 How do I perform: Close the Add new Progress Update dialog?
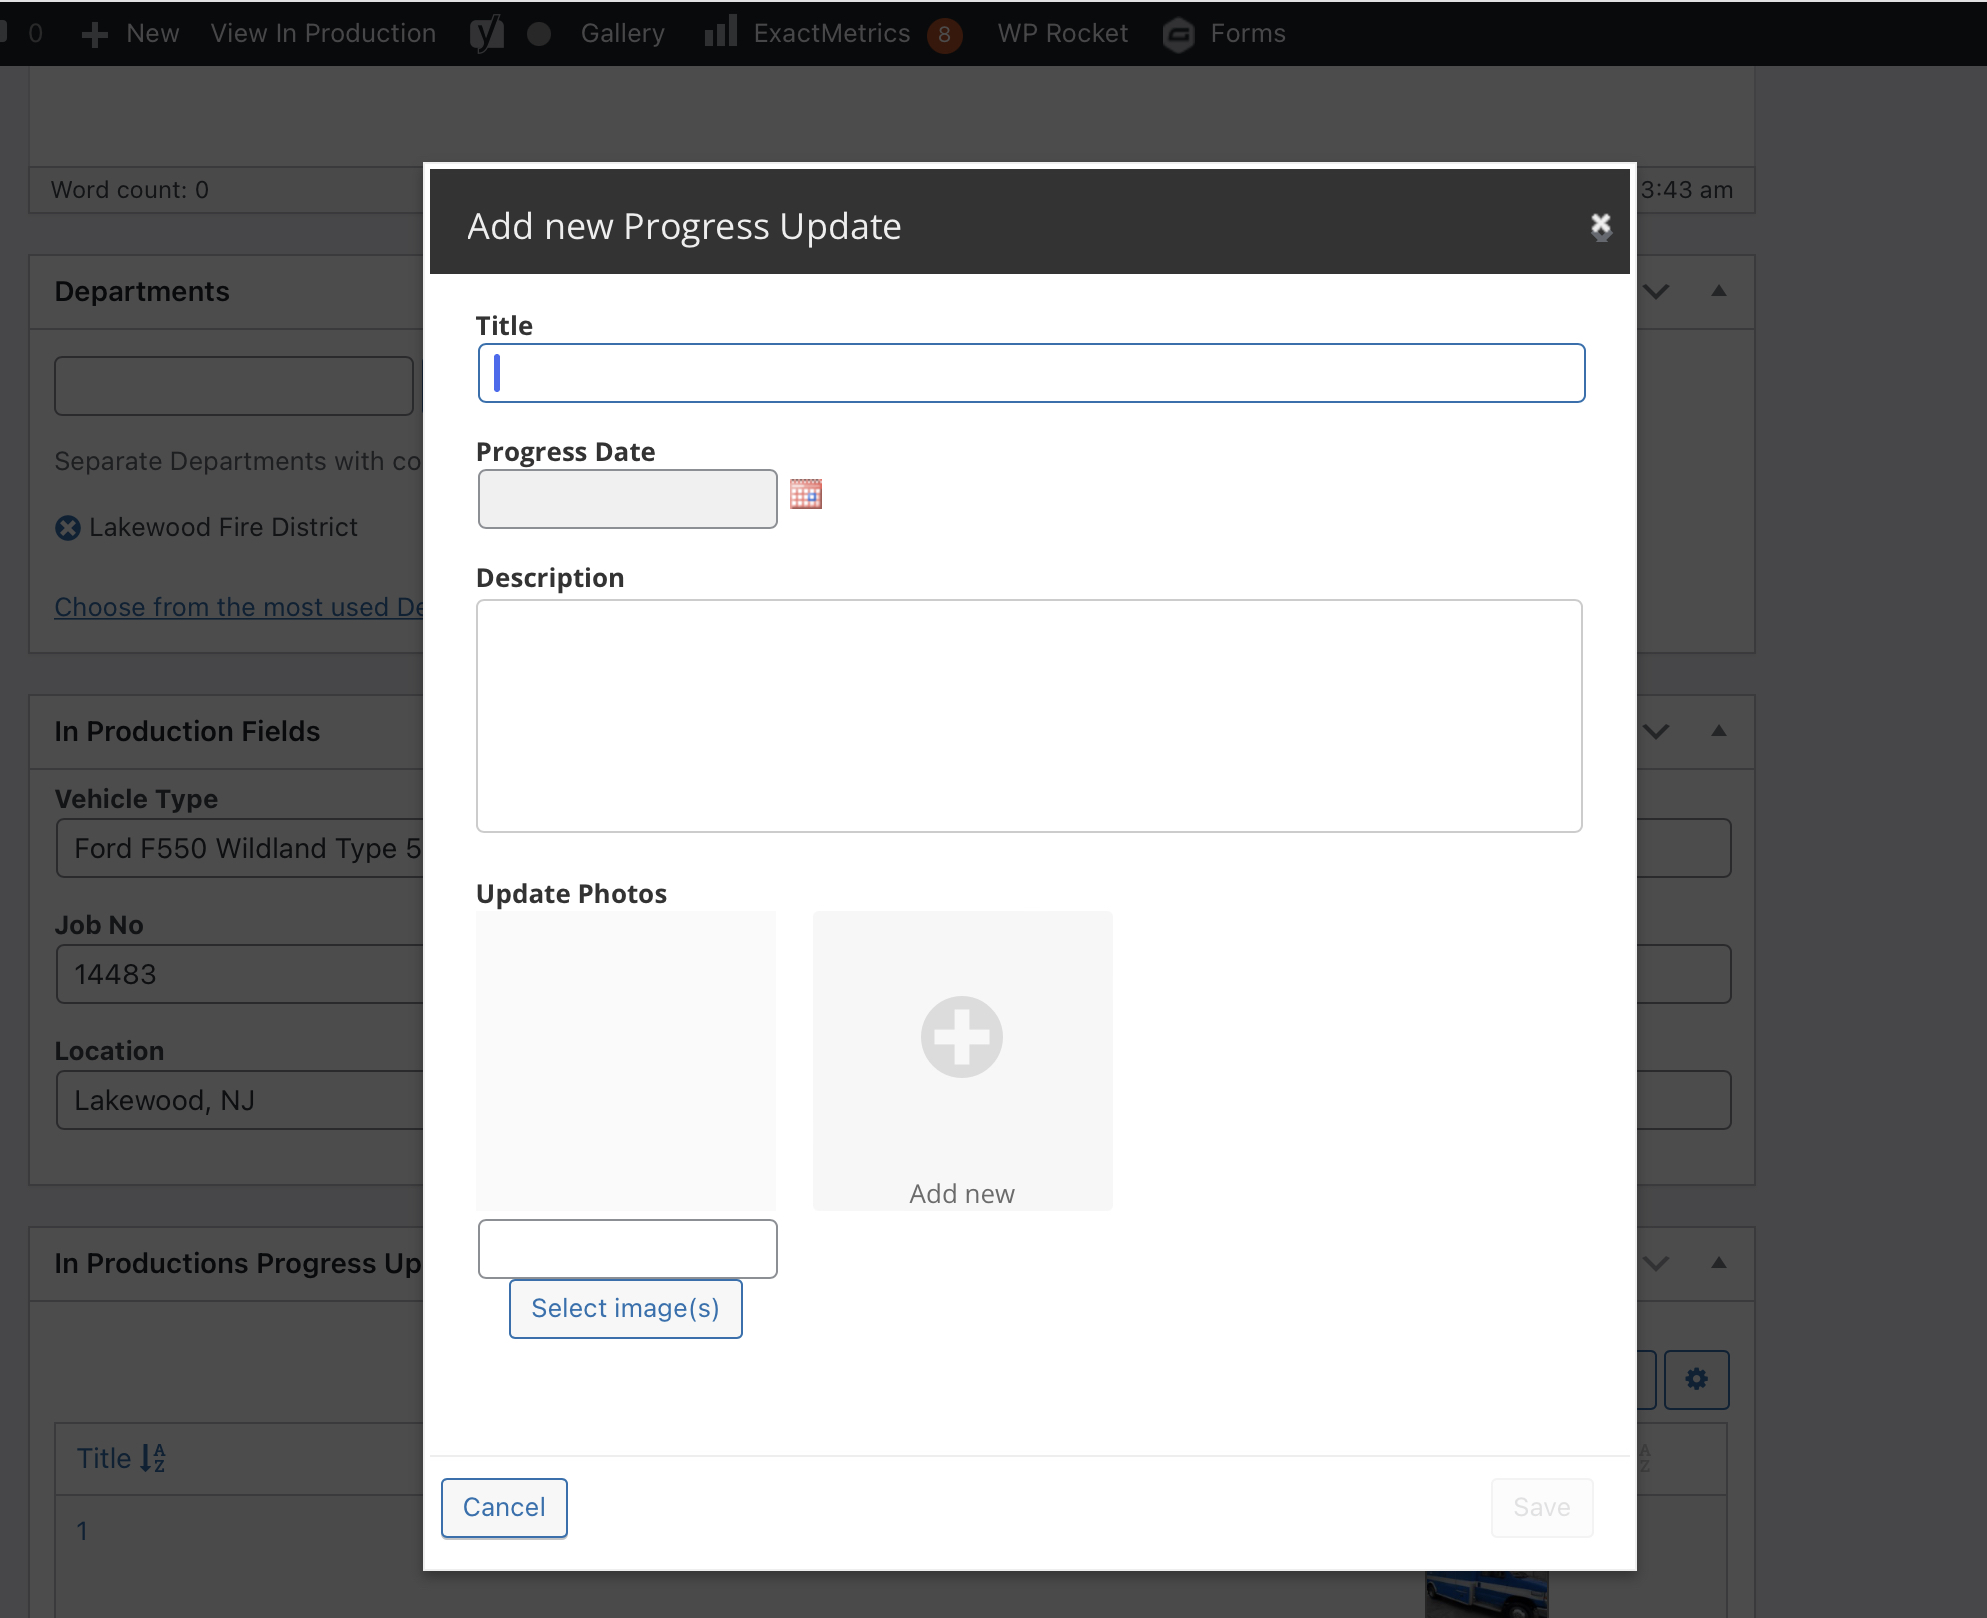pyautogui.click(x=1601, y=226)
